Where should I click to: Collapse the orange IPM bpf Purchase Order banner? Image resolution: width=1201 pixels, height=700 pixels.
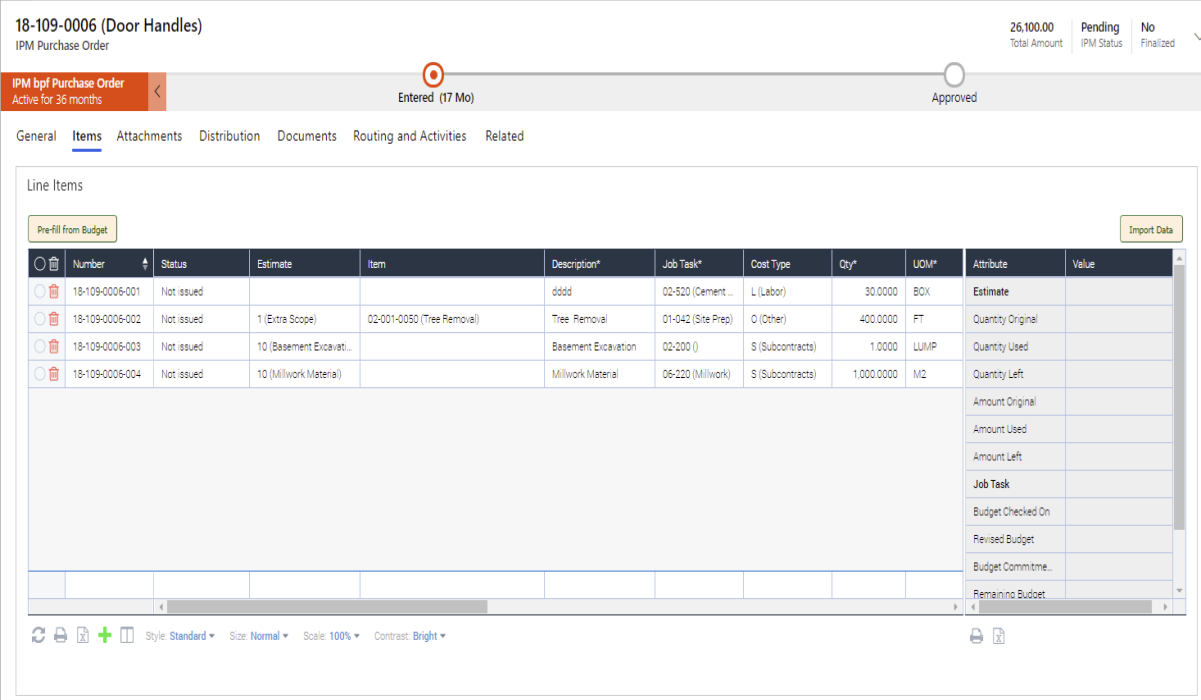(x=157, y=90)
